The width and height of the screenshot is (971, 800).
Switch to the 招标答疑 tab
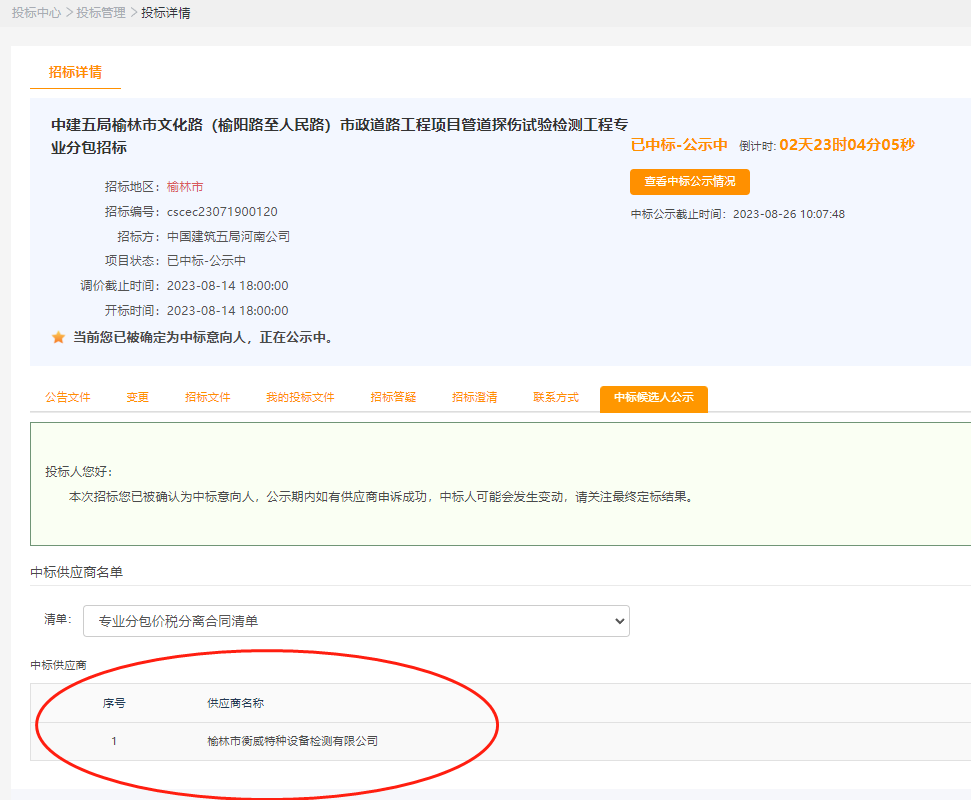click(x=393, y=398)
